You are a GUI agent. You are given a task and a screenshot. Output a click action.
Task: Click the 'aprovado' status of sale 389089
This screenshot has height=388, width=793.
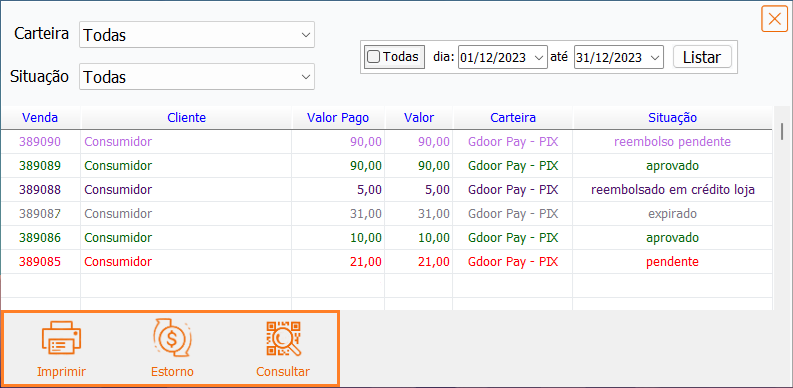(672, 165)
